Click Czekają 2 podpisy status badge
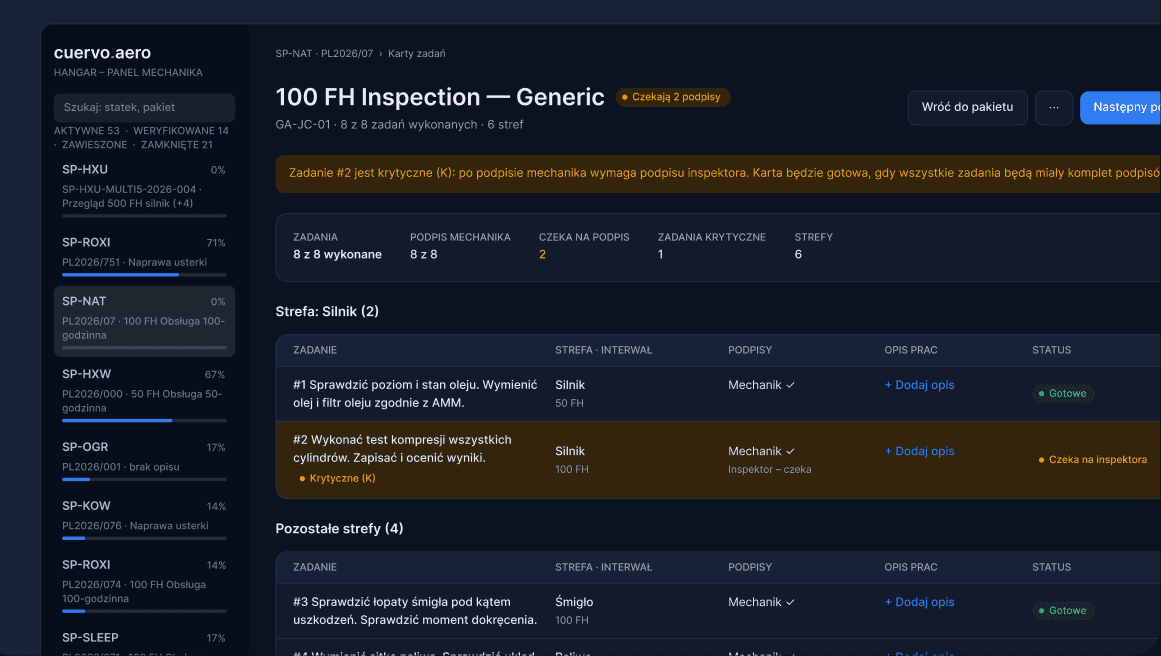This screenshot has width=1161, height=656. pyautogui.click(x=672, y=97)
